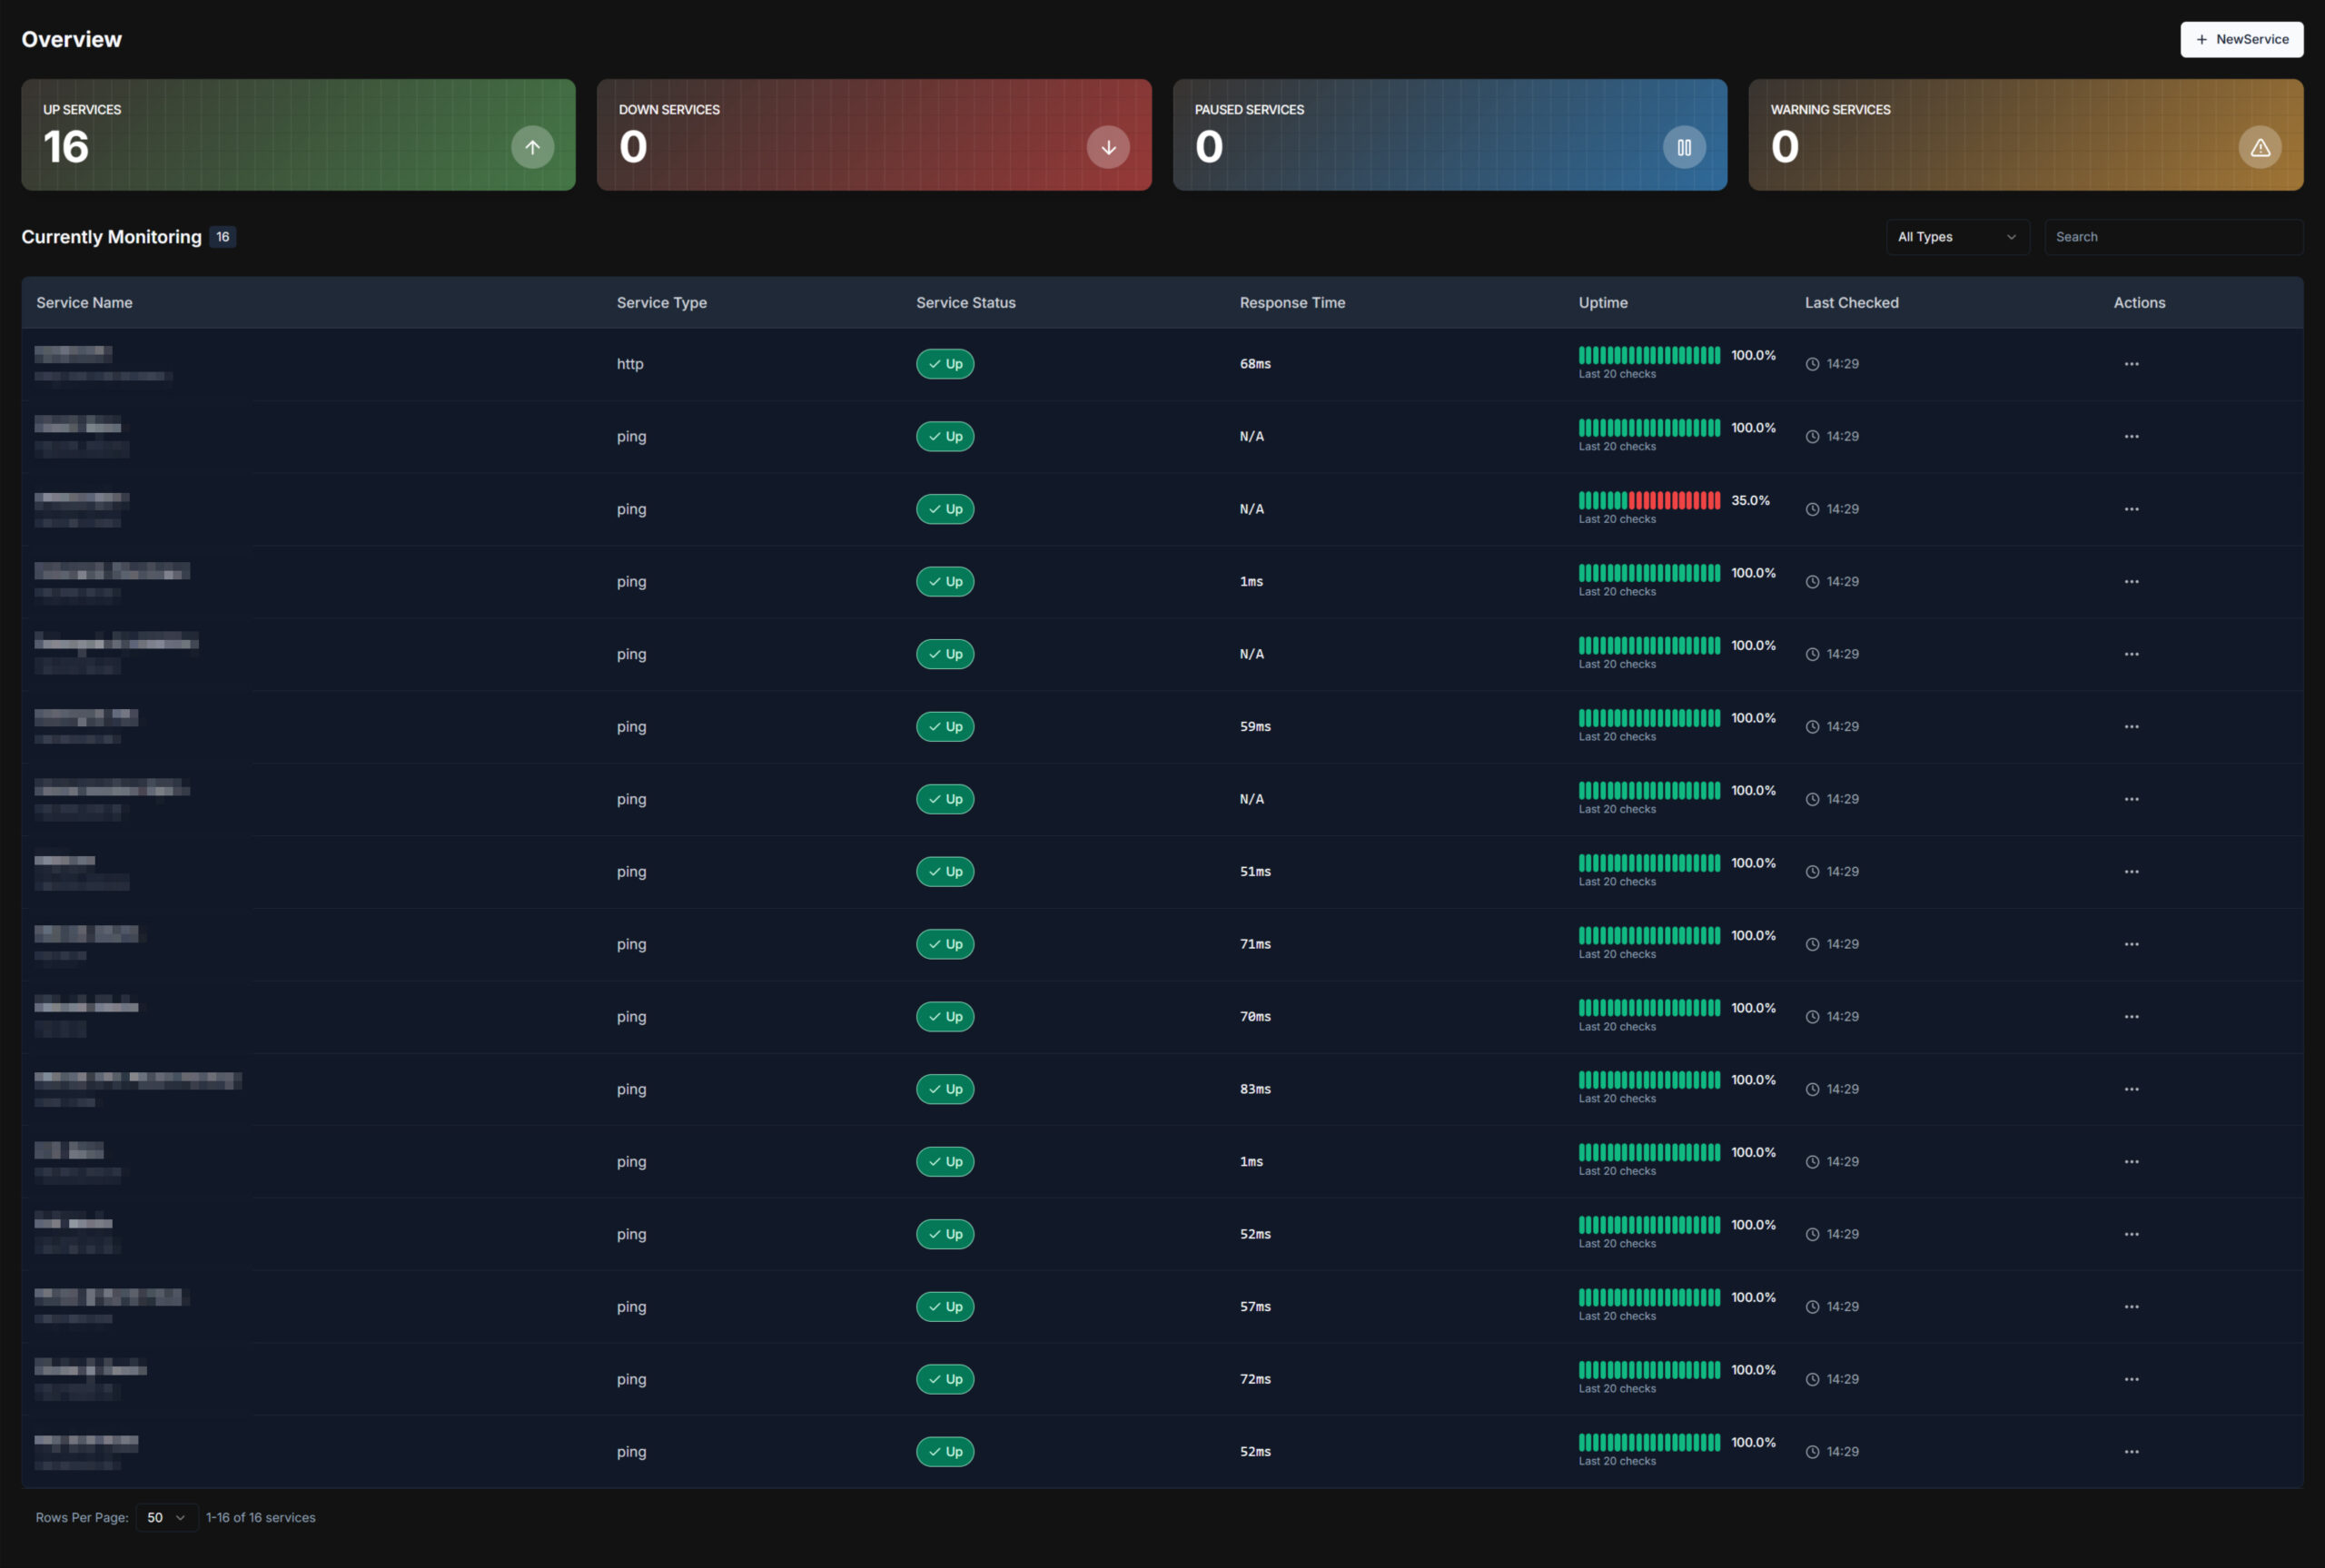This screenshot has width=2325, height=1568.
Task: Click the up arrow icon in Up Services card
Action: point(532,147)
